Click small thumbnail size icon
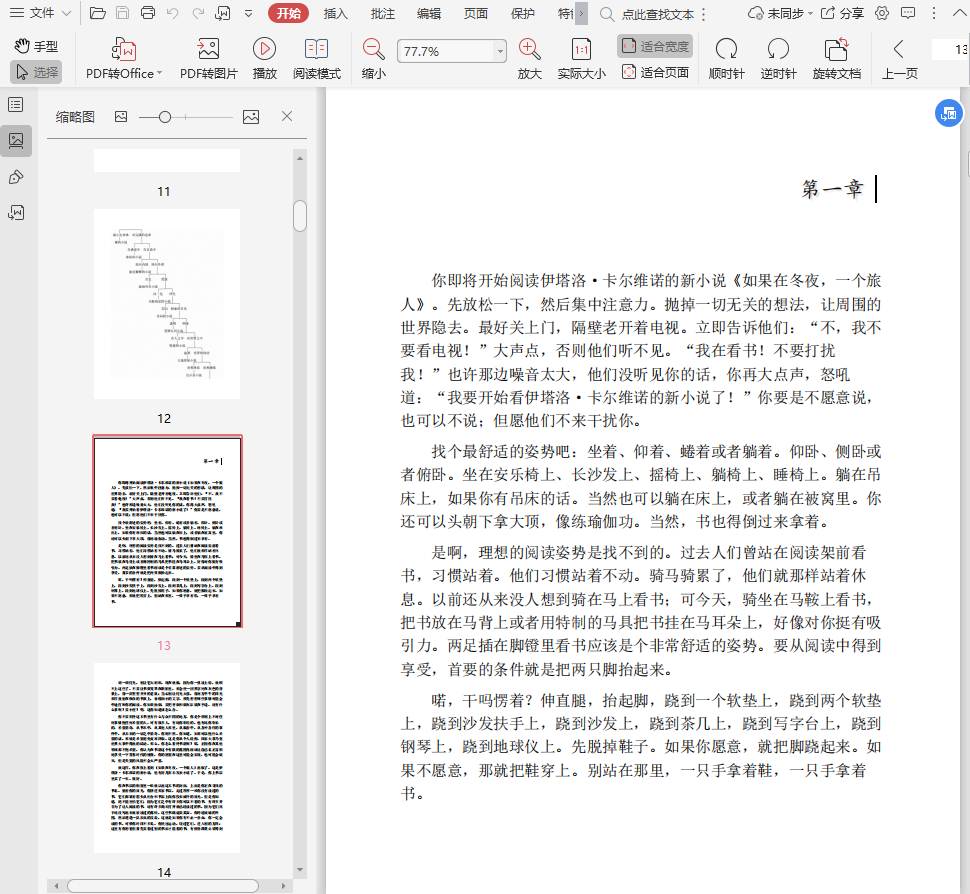970x894 pixels. (x=121, y=116)
